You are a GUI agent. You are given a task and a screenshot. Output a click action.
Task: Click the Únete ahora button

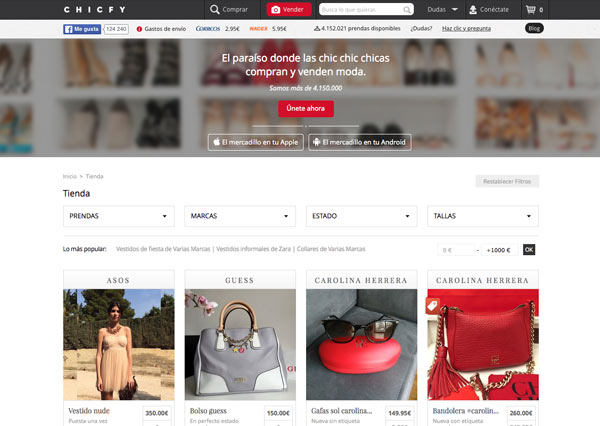click(x=306, y=109)
